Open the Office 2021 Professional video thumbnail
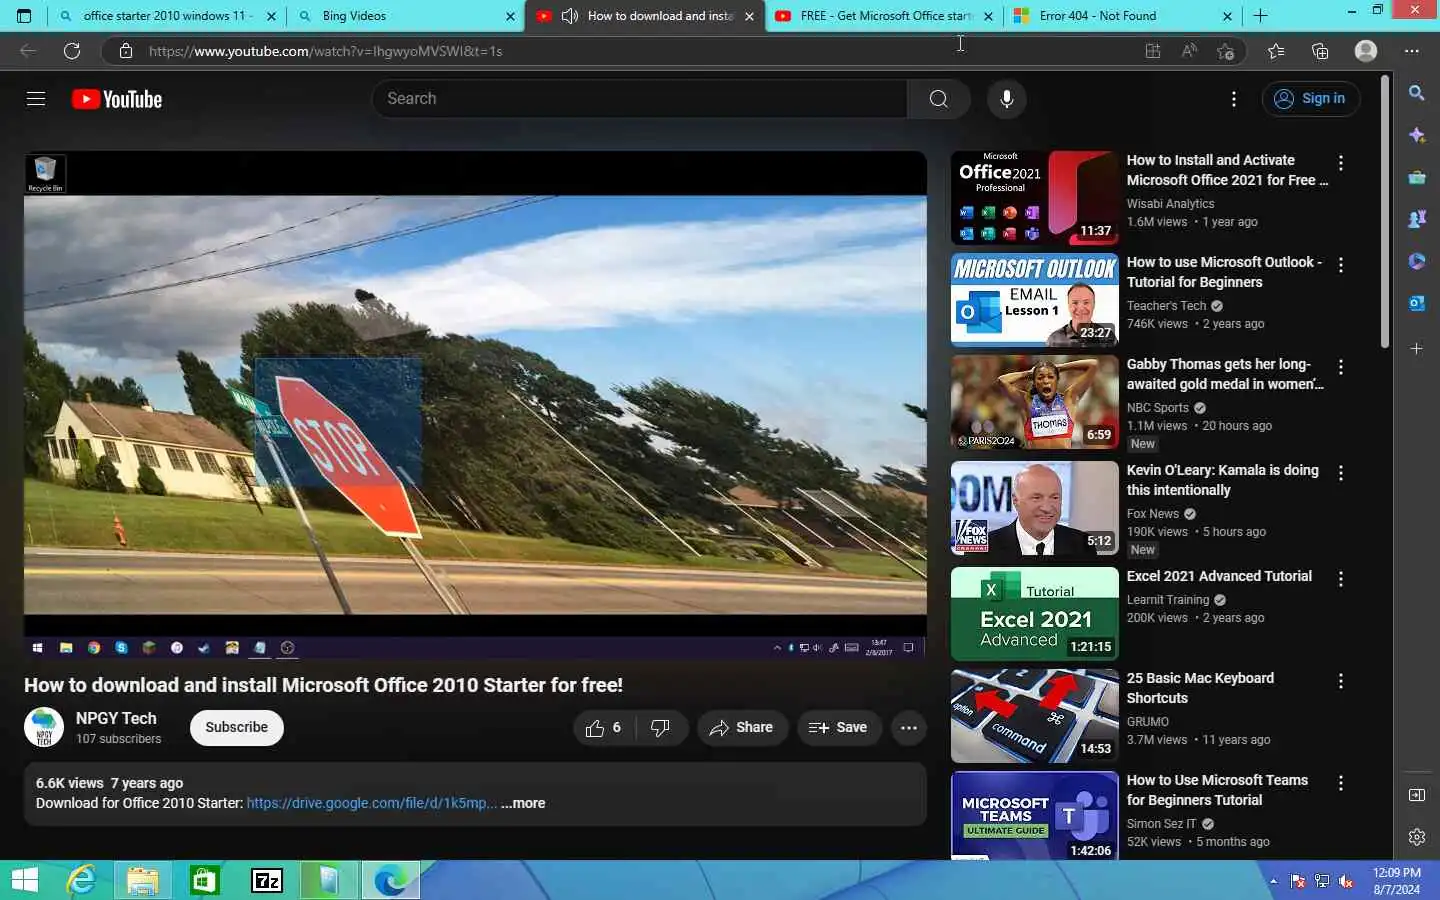 pos(1034,198)
